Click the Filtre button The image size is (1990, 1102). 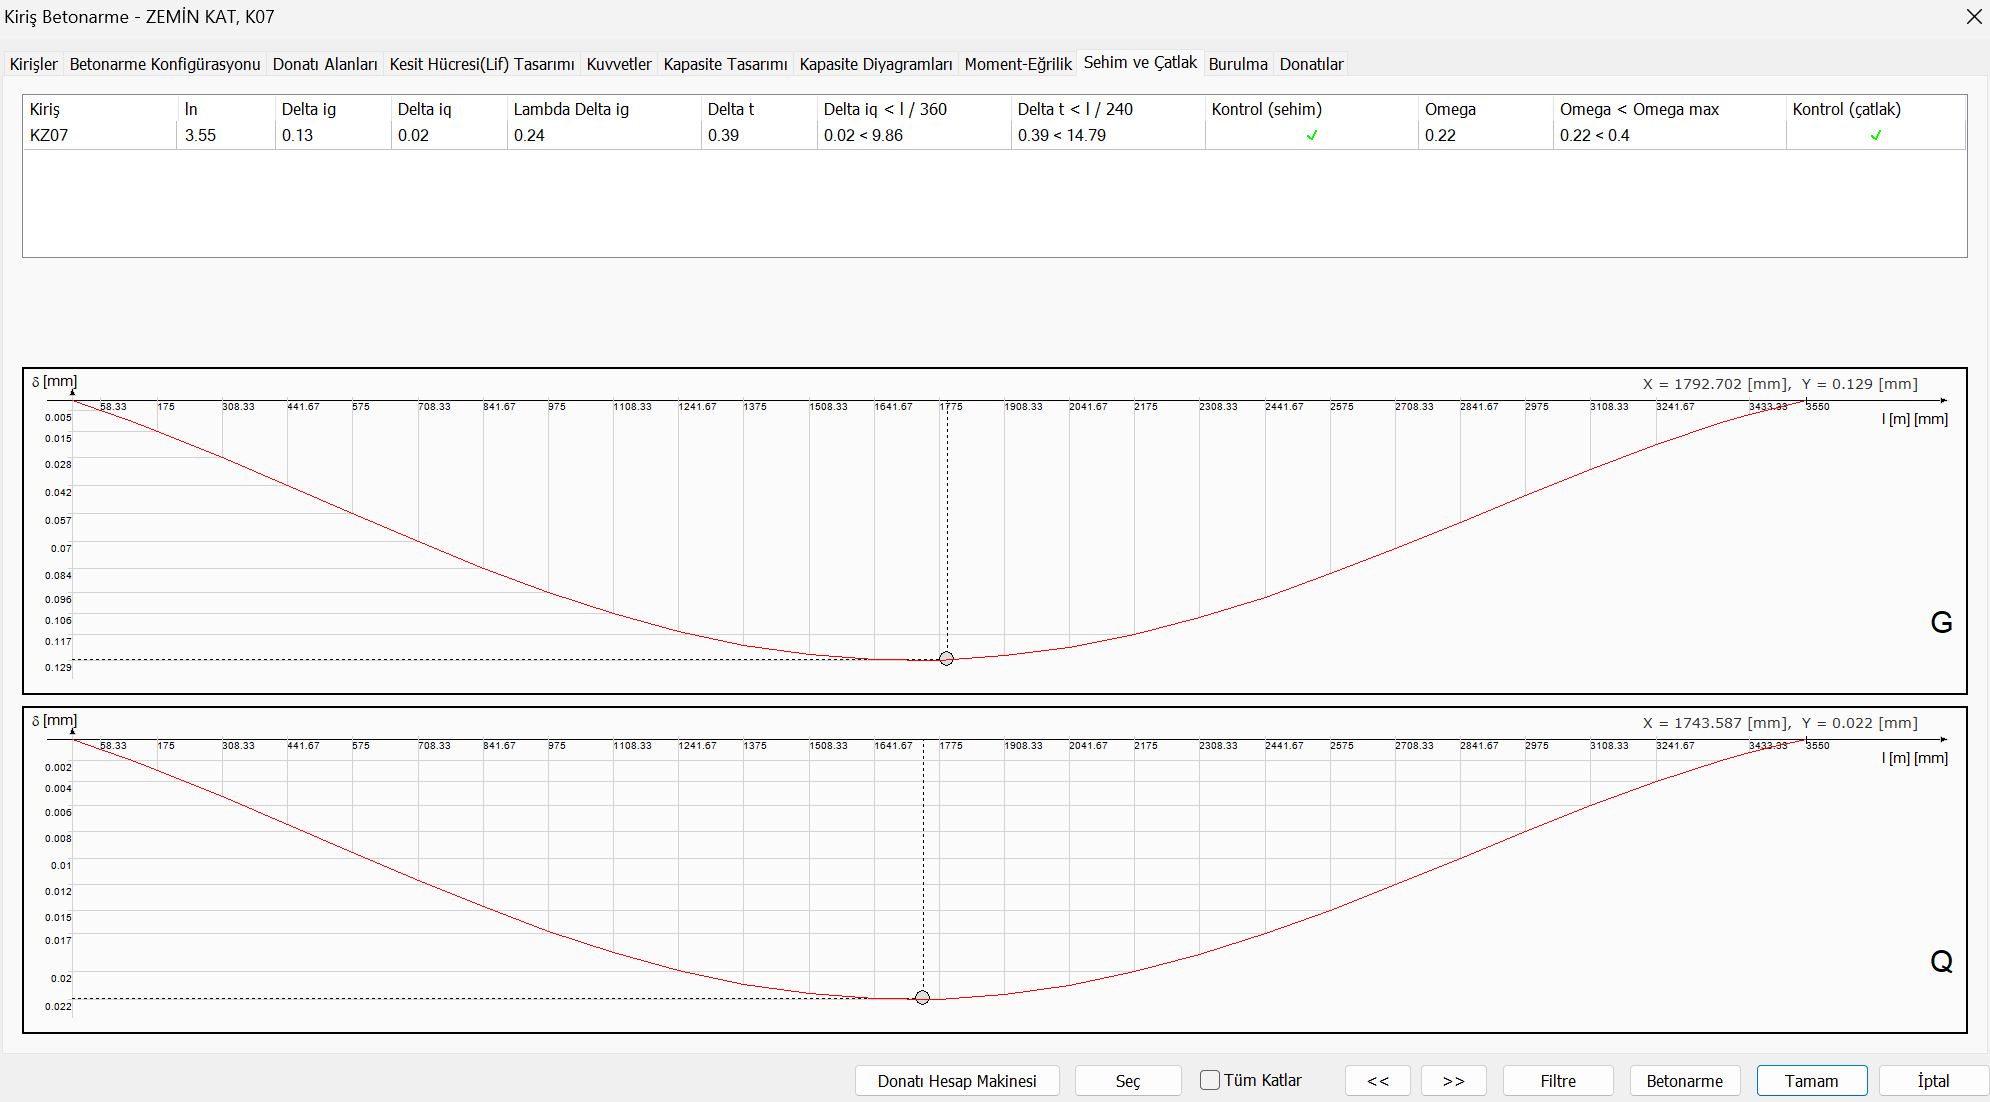1557,1081
